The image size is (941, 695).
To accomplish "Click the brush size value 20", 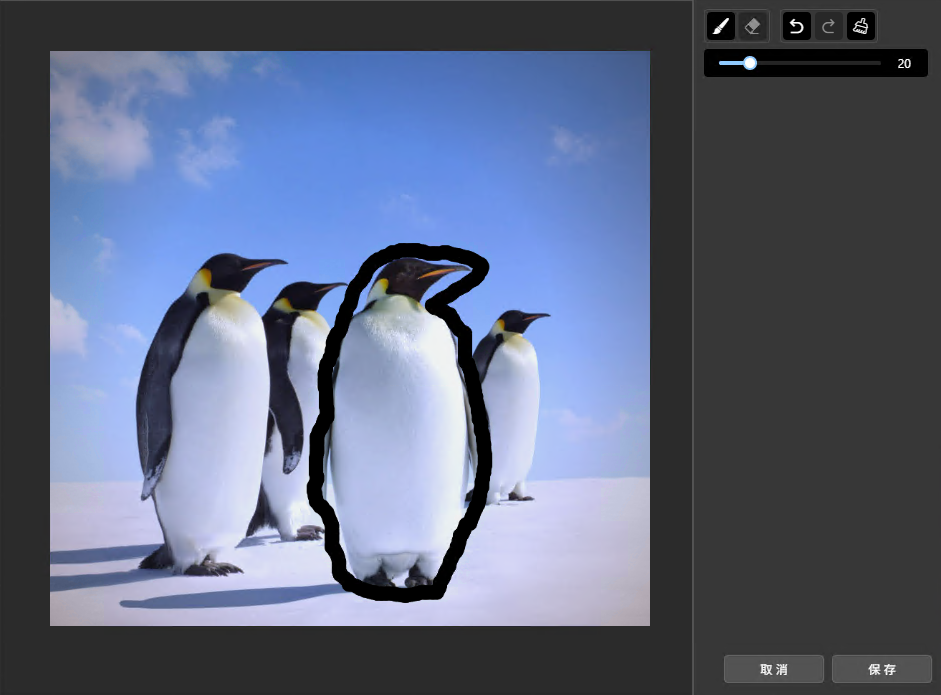I will pyautogui.click(x=903, y=63).
